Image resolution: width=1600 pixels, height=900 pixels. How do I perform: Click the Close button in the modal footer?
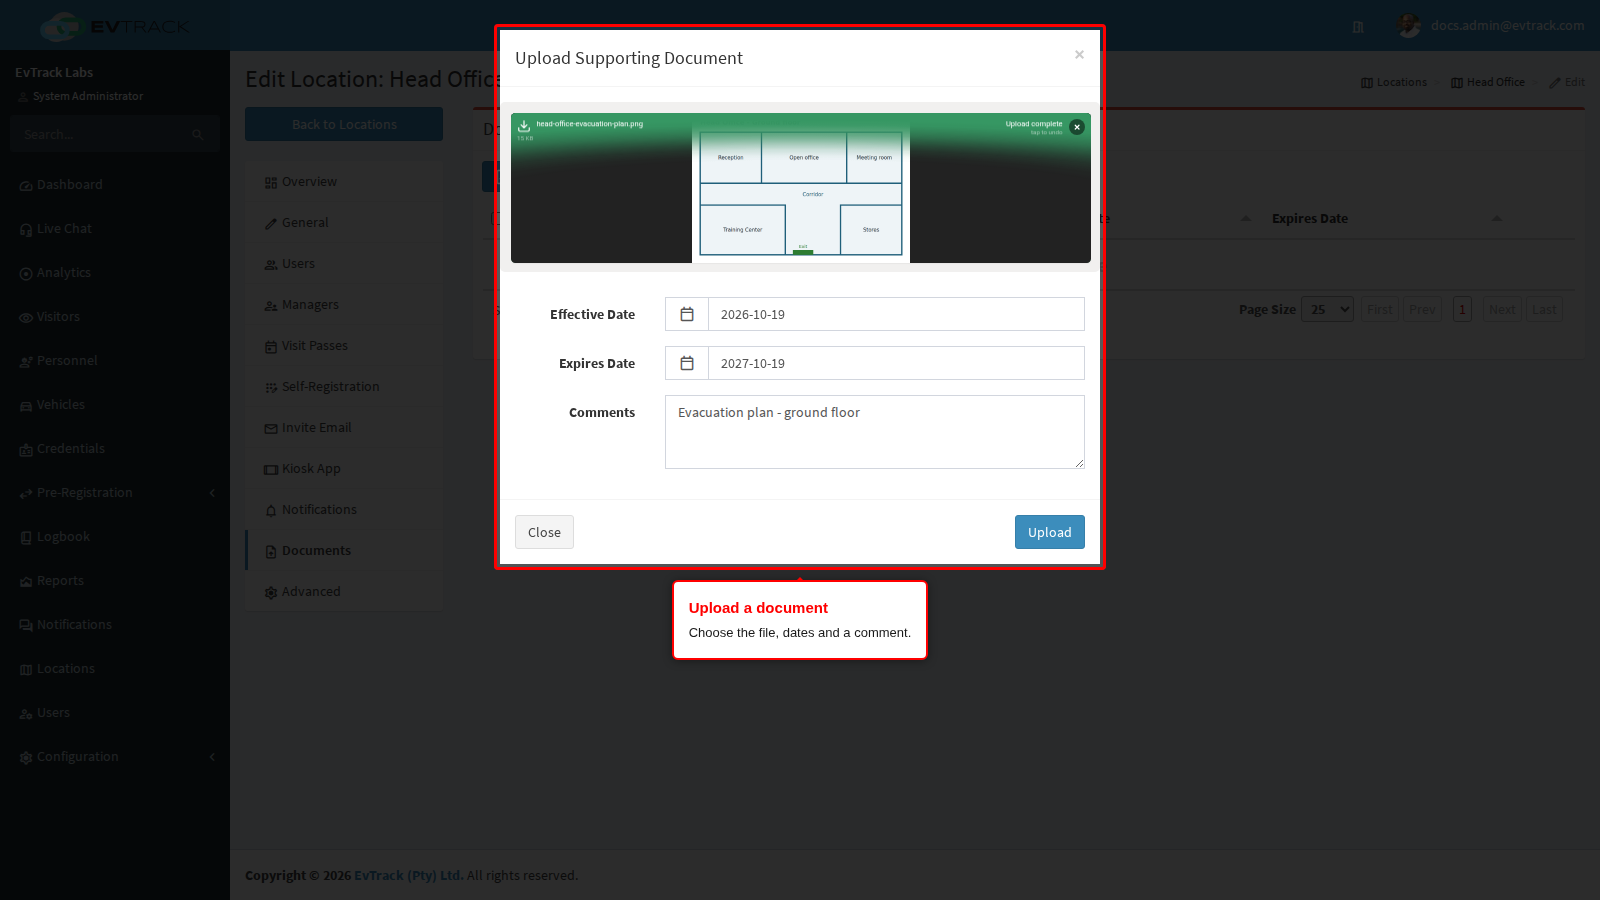[x=544, y=532]
